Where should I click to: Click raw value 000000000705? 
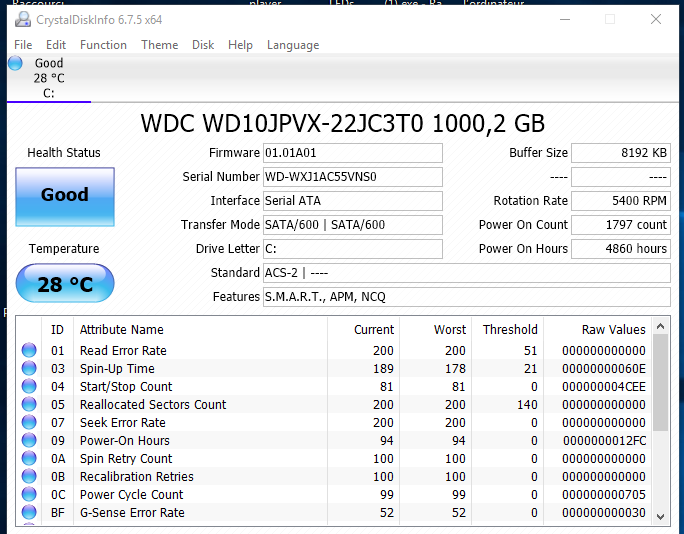click(x=604, y=494)
